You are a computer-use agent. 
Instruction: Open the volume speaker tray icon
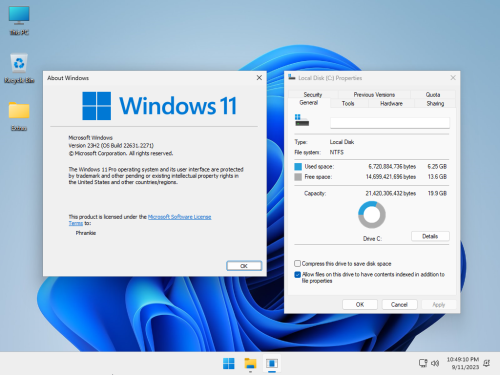coord(435,363)
